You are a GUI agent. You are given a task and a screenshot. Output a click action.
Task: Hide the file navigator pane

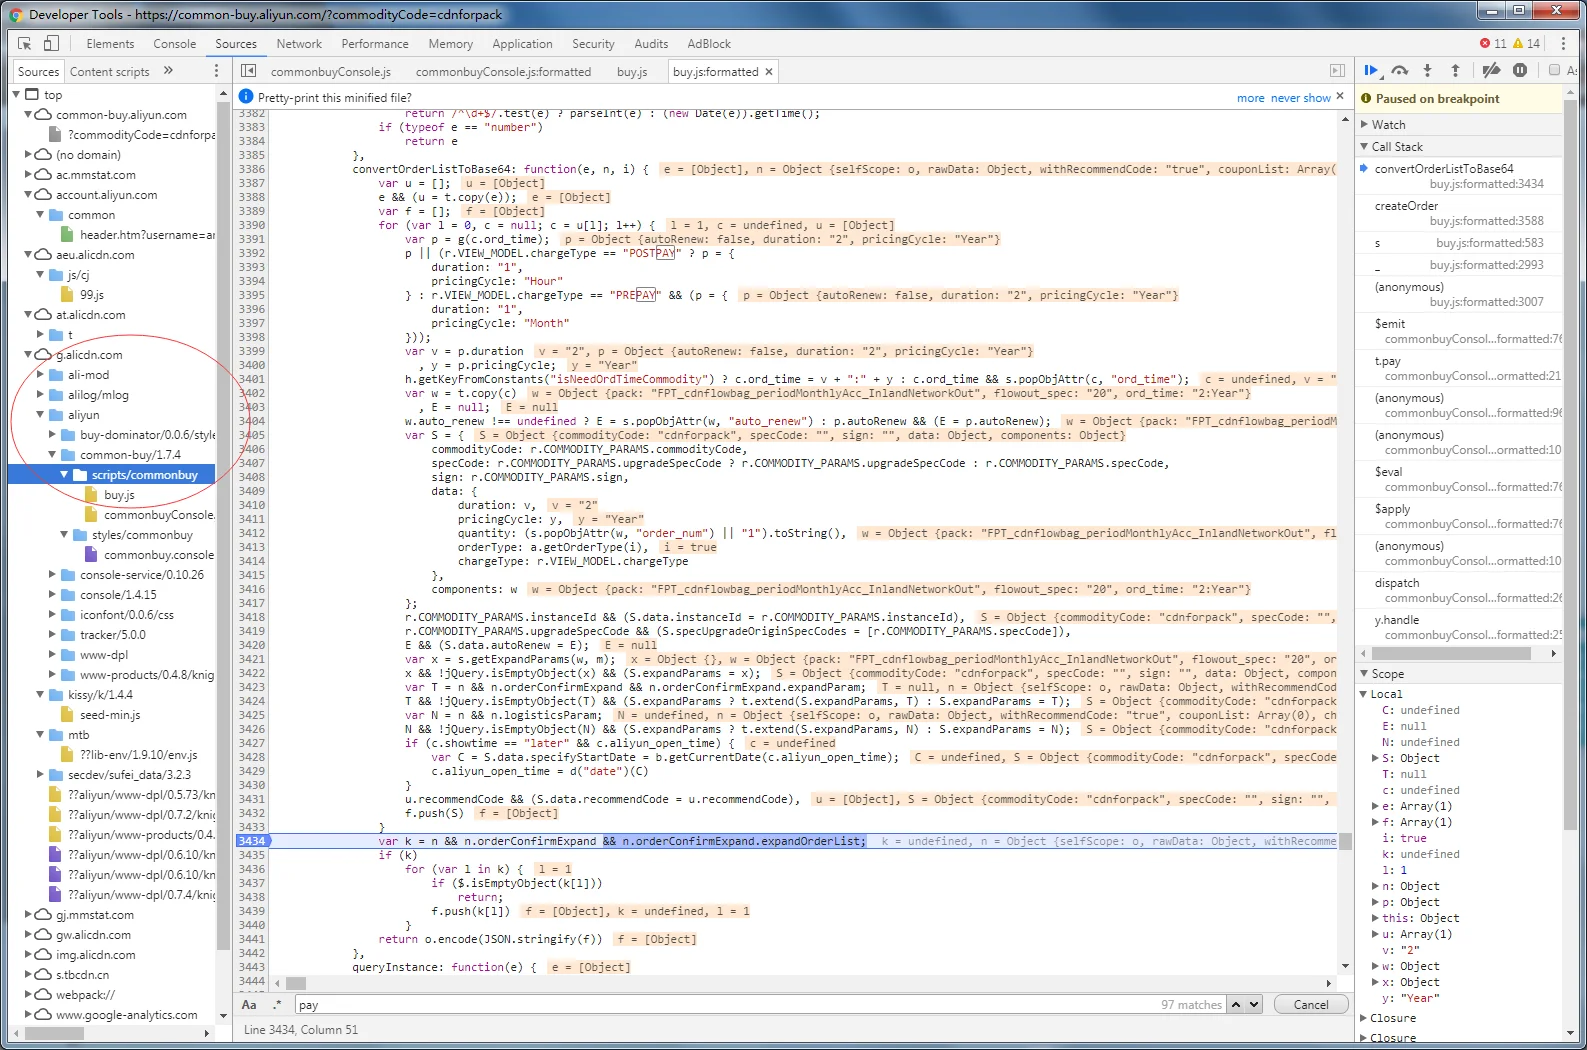pyautogui.click(x=249, y=71)
